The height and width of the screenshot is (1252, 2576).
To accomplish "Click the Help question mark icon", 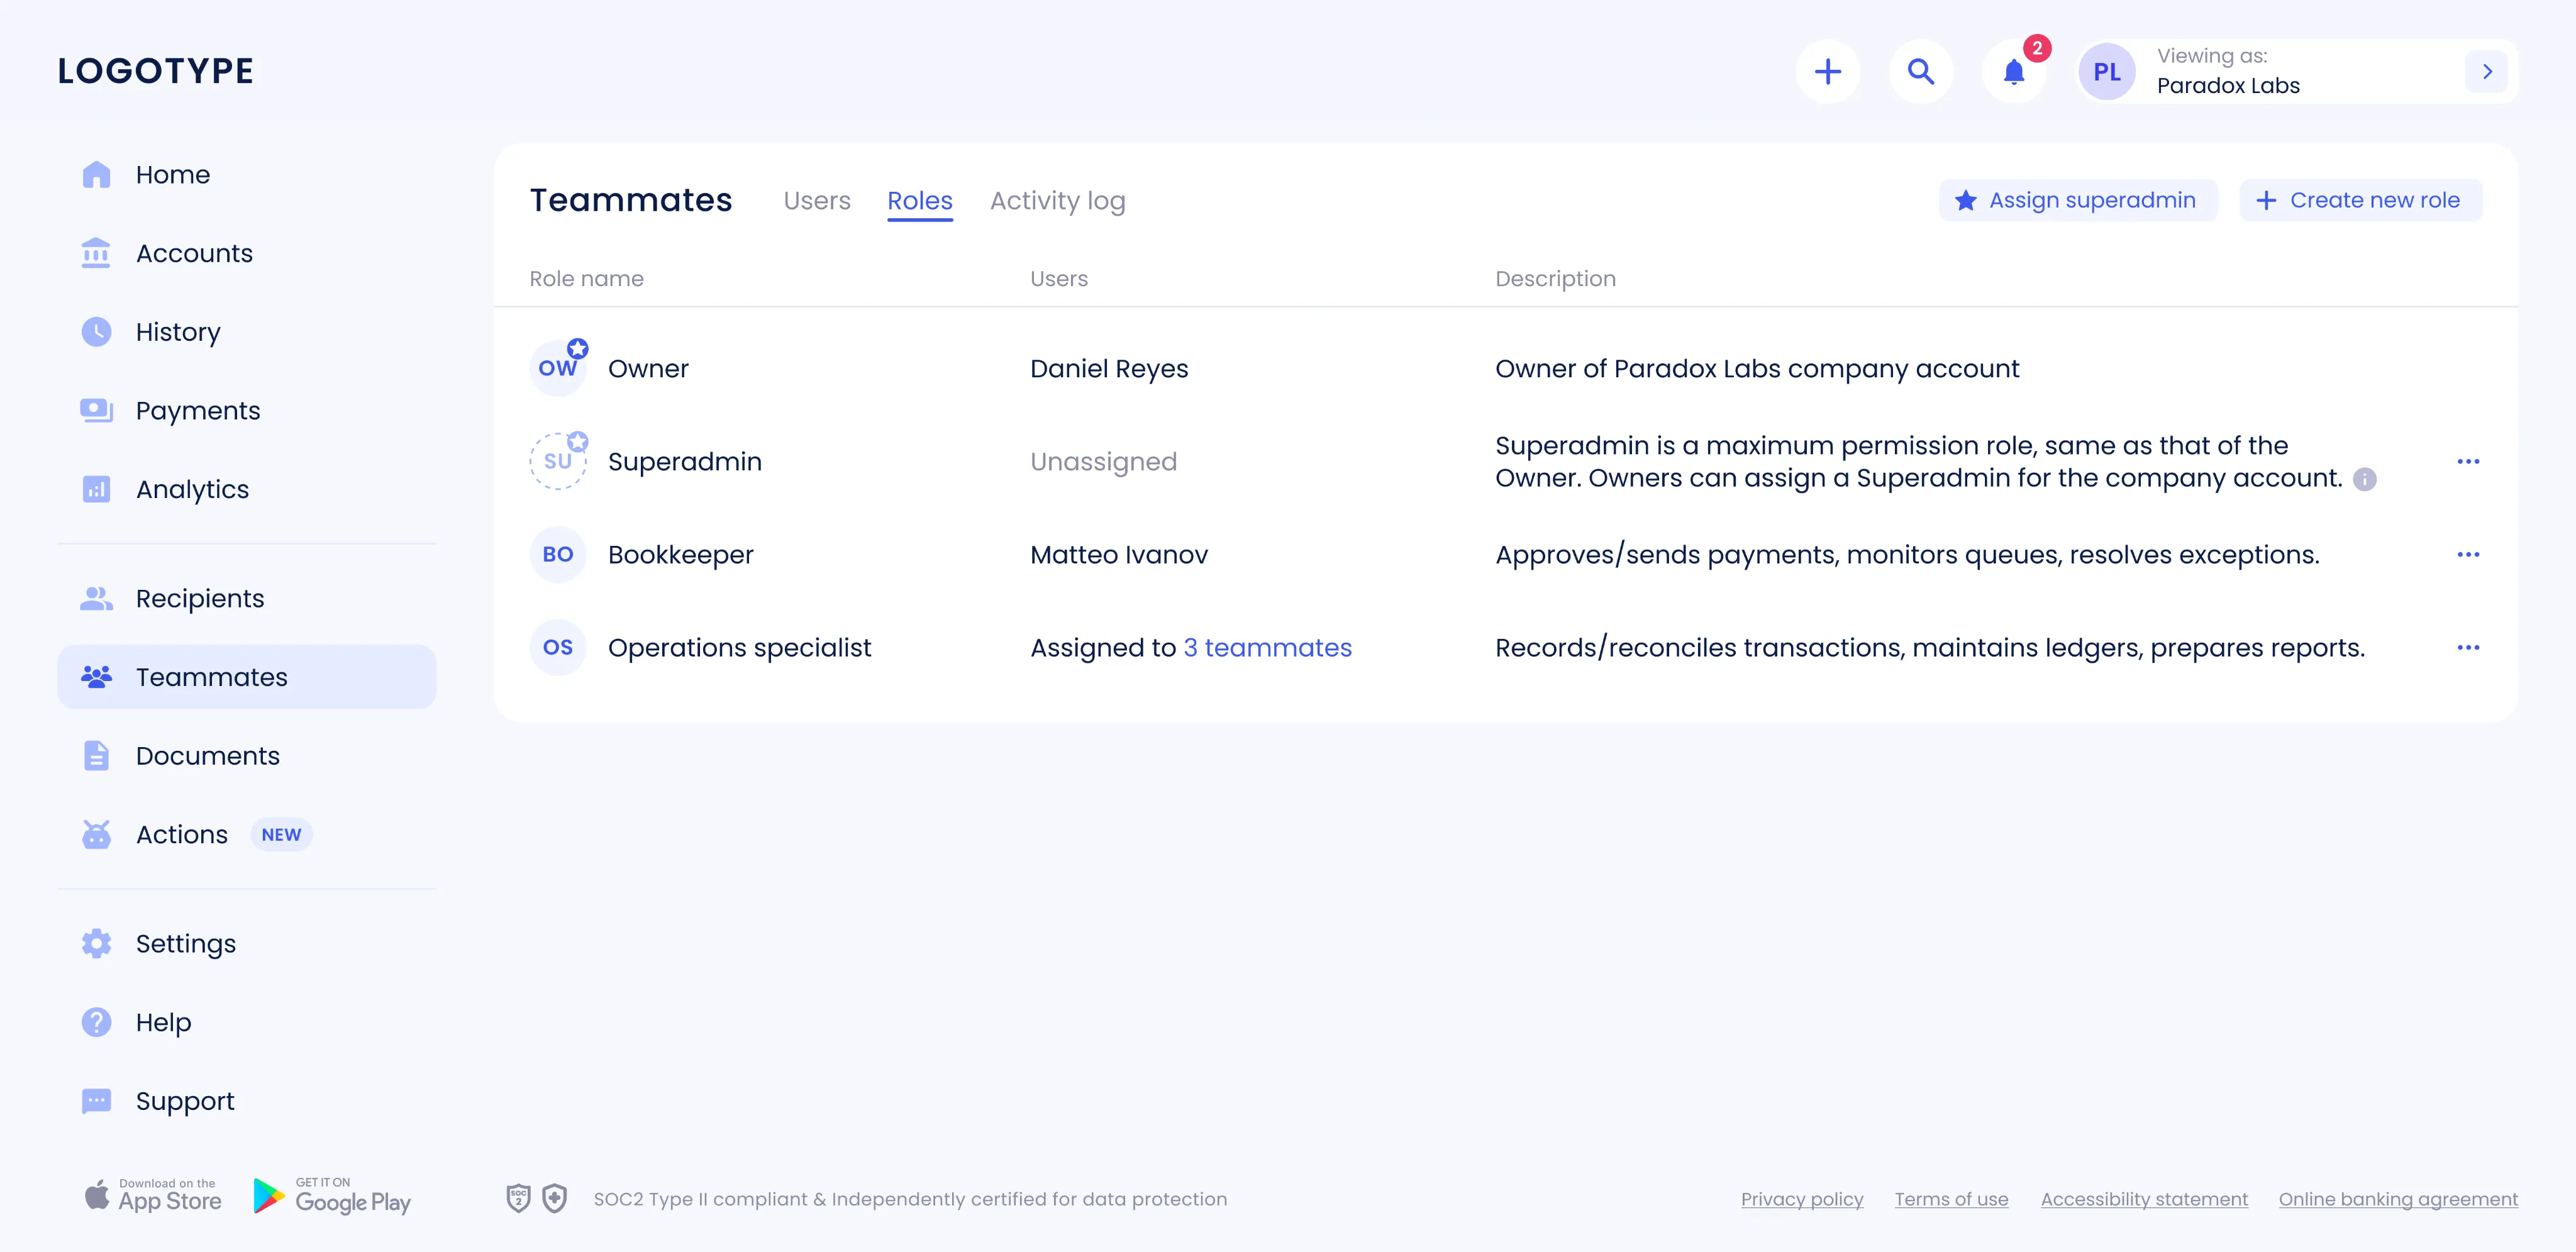I will [96, 1022].
